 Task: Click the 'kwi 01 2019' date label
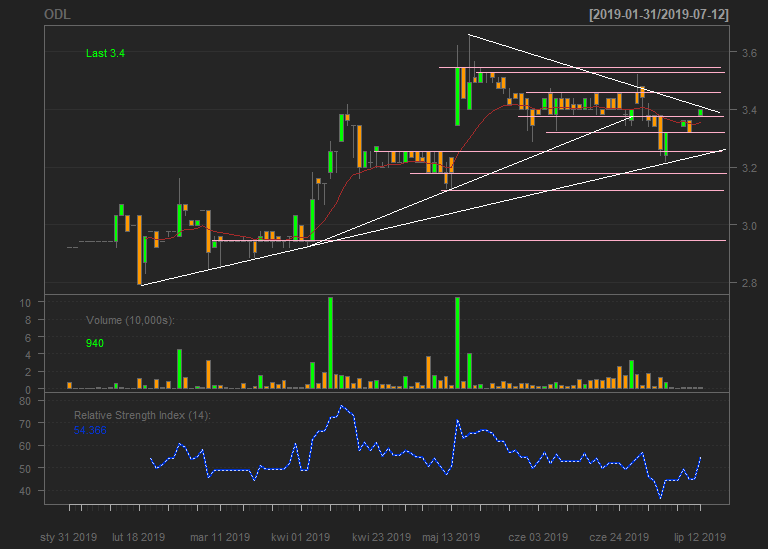(x=300, y=537)
